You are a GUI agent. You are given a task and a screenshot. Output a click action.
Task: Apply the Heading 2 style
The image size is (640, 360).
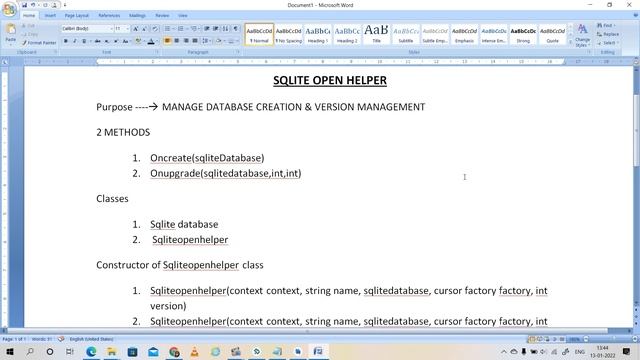(347, 34)
